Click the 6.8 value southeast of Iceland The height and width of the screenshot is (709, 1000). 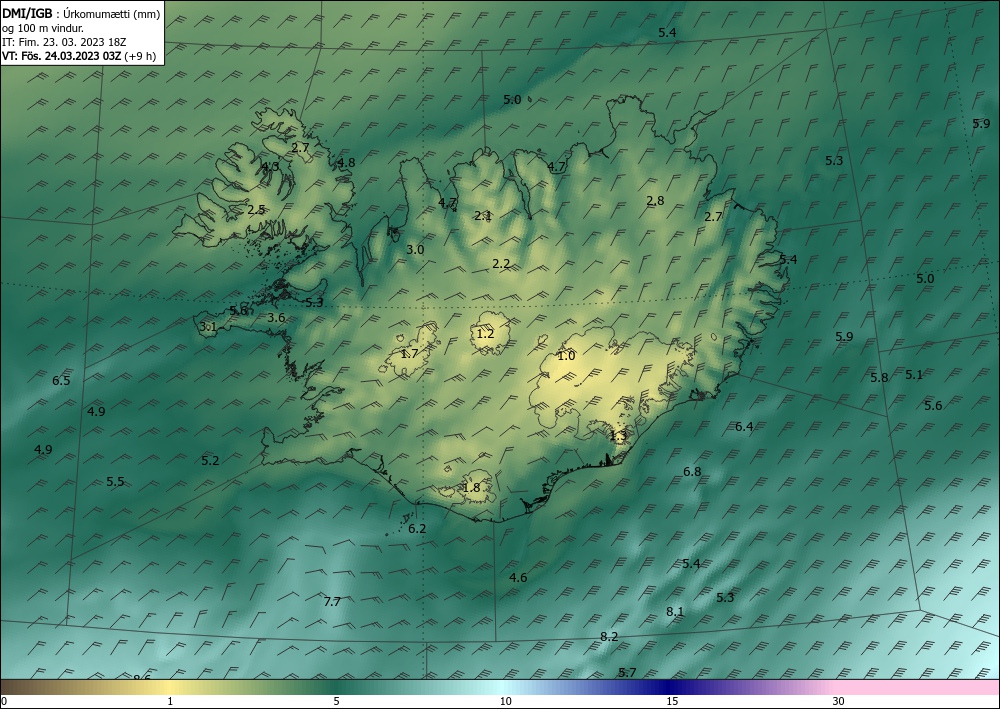(692, 472)
